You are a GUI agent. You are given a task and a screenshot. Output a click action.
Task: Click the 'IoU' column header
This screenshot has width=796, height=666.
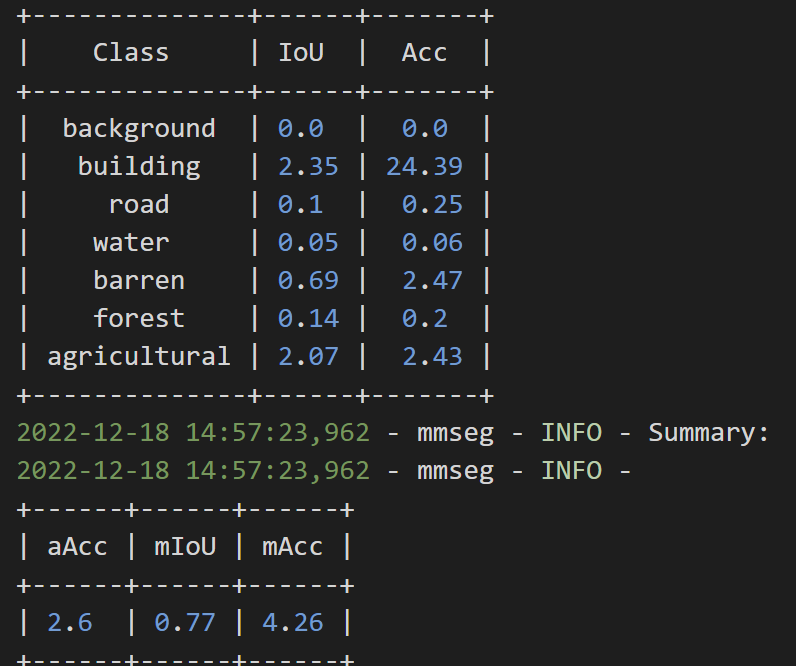301,52
